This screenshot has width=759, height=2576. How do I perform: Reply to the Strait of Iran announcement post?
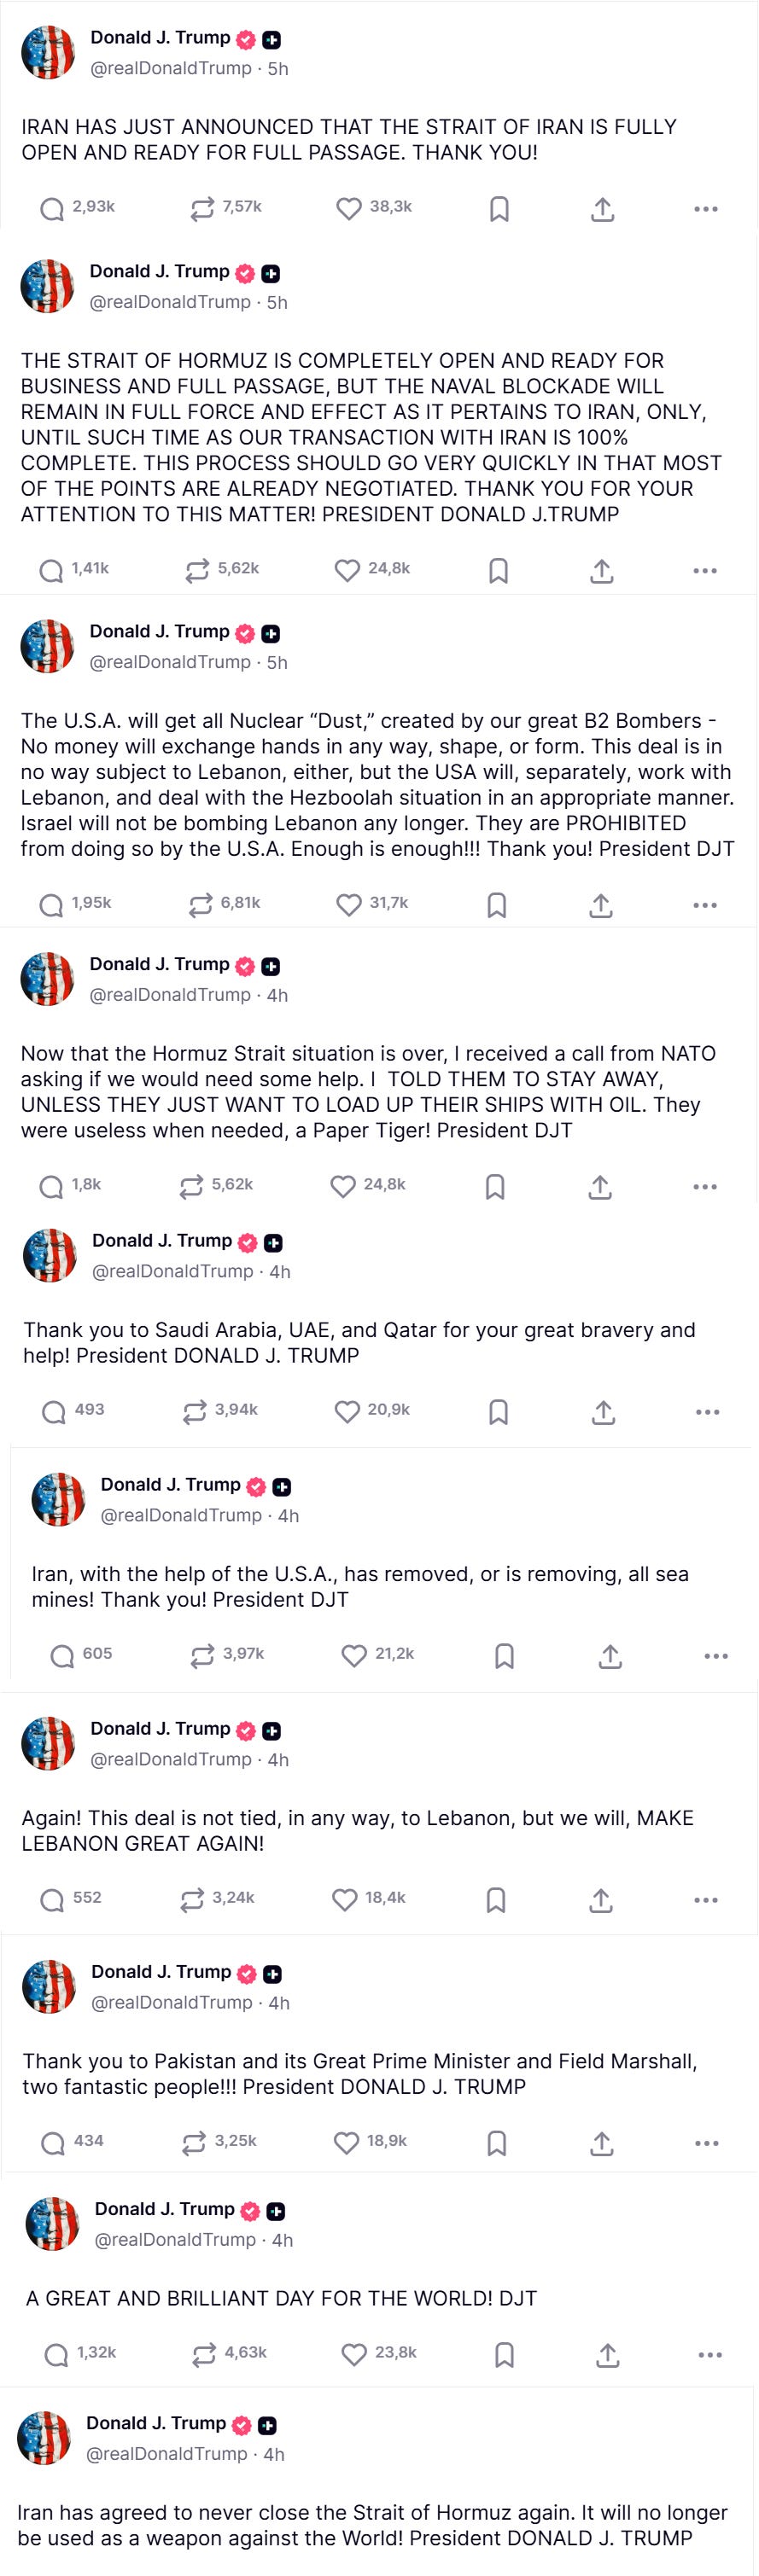point(52,209)
